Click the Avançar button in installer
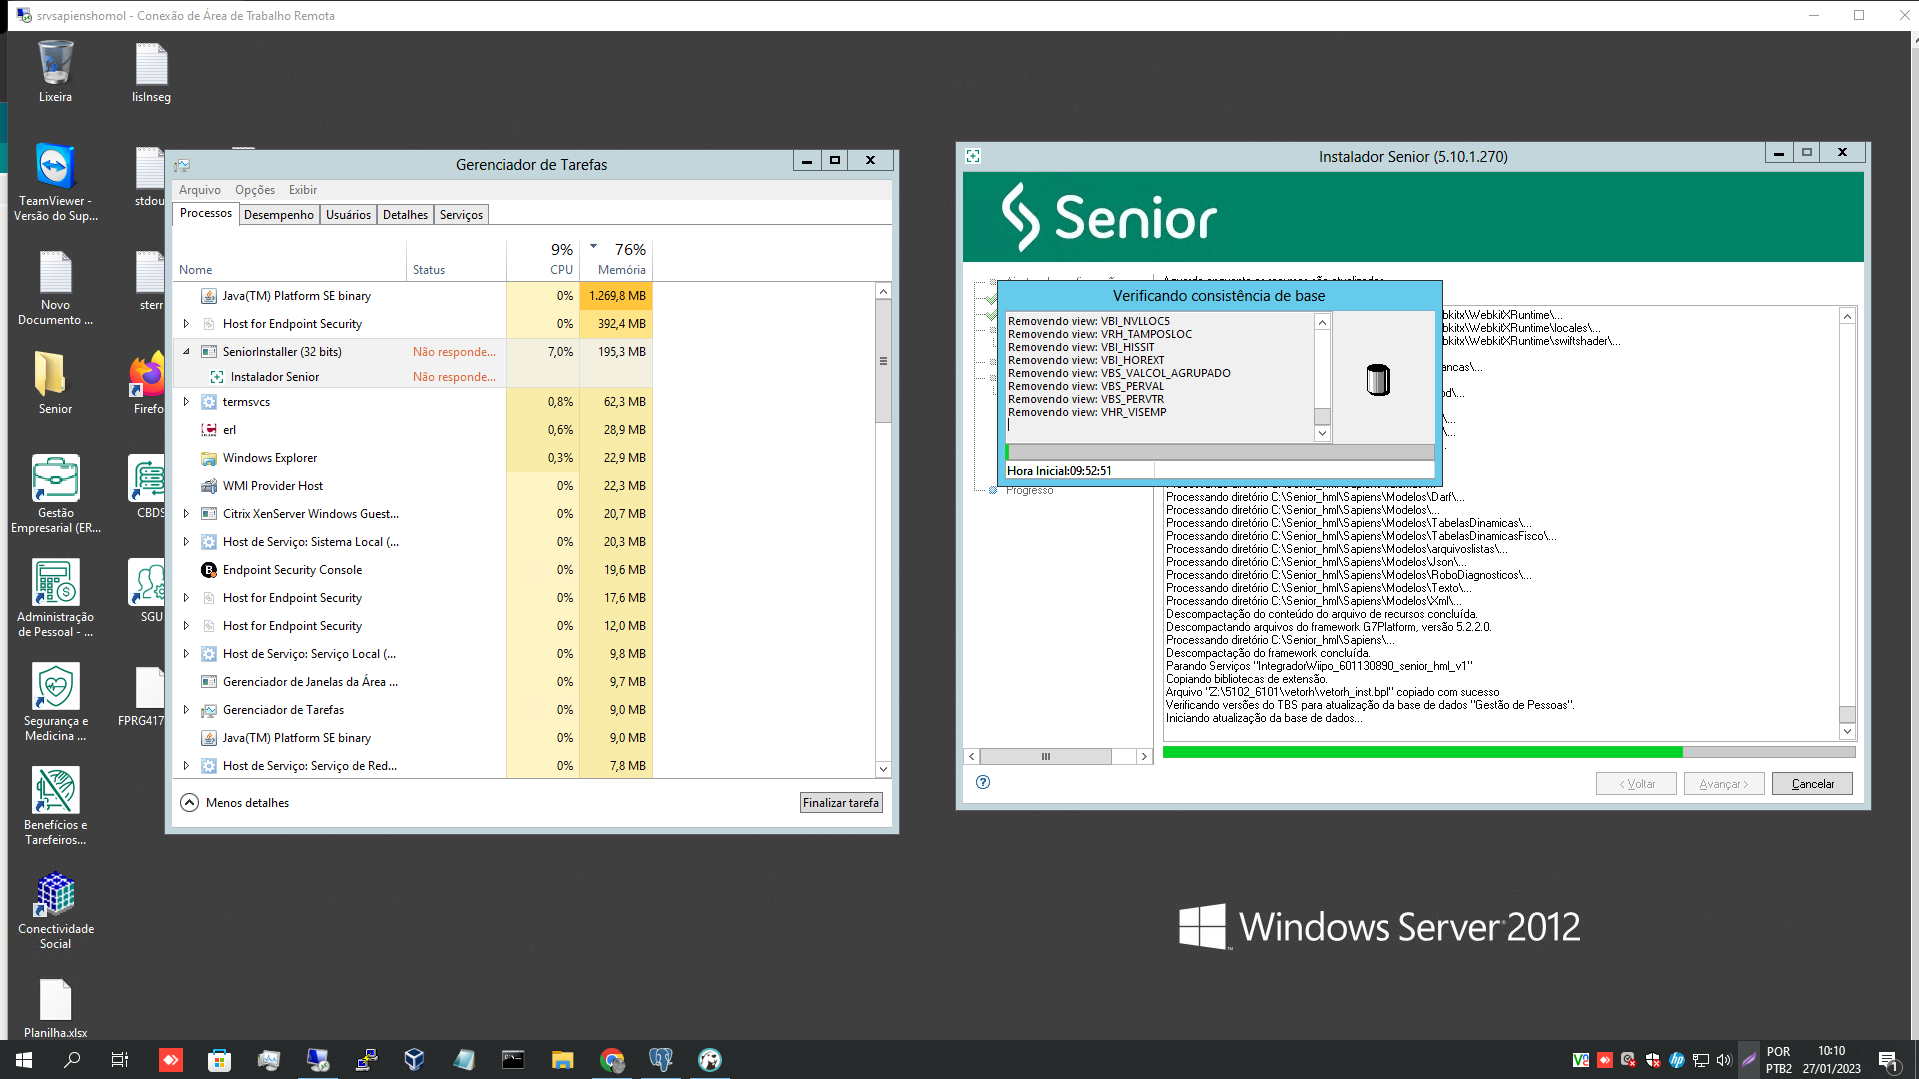The height and width of the screenshot is (1079, 1919). 1724,784
